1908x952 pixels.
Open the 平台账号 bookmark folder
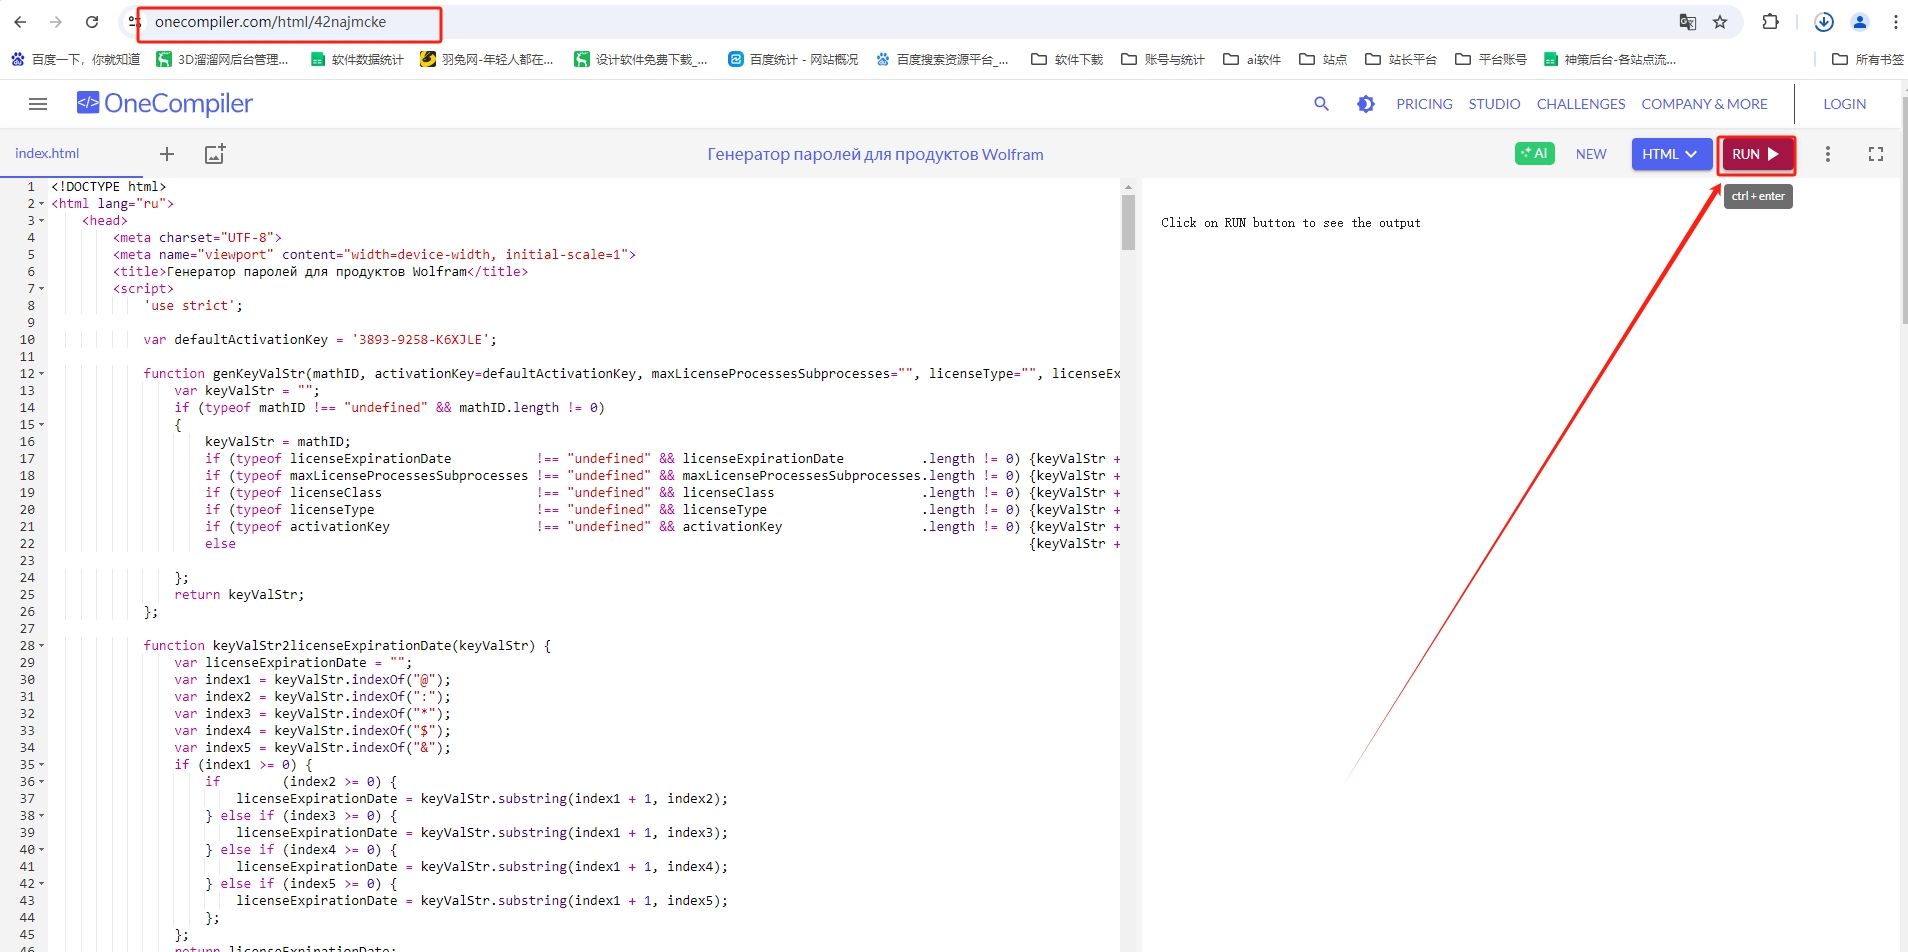(x=1491, y=60)
